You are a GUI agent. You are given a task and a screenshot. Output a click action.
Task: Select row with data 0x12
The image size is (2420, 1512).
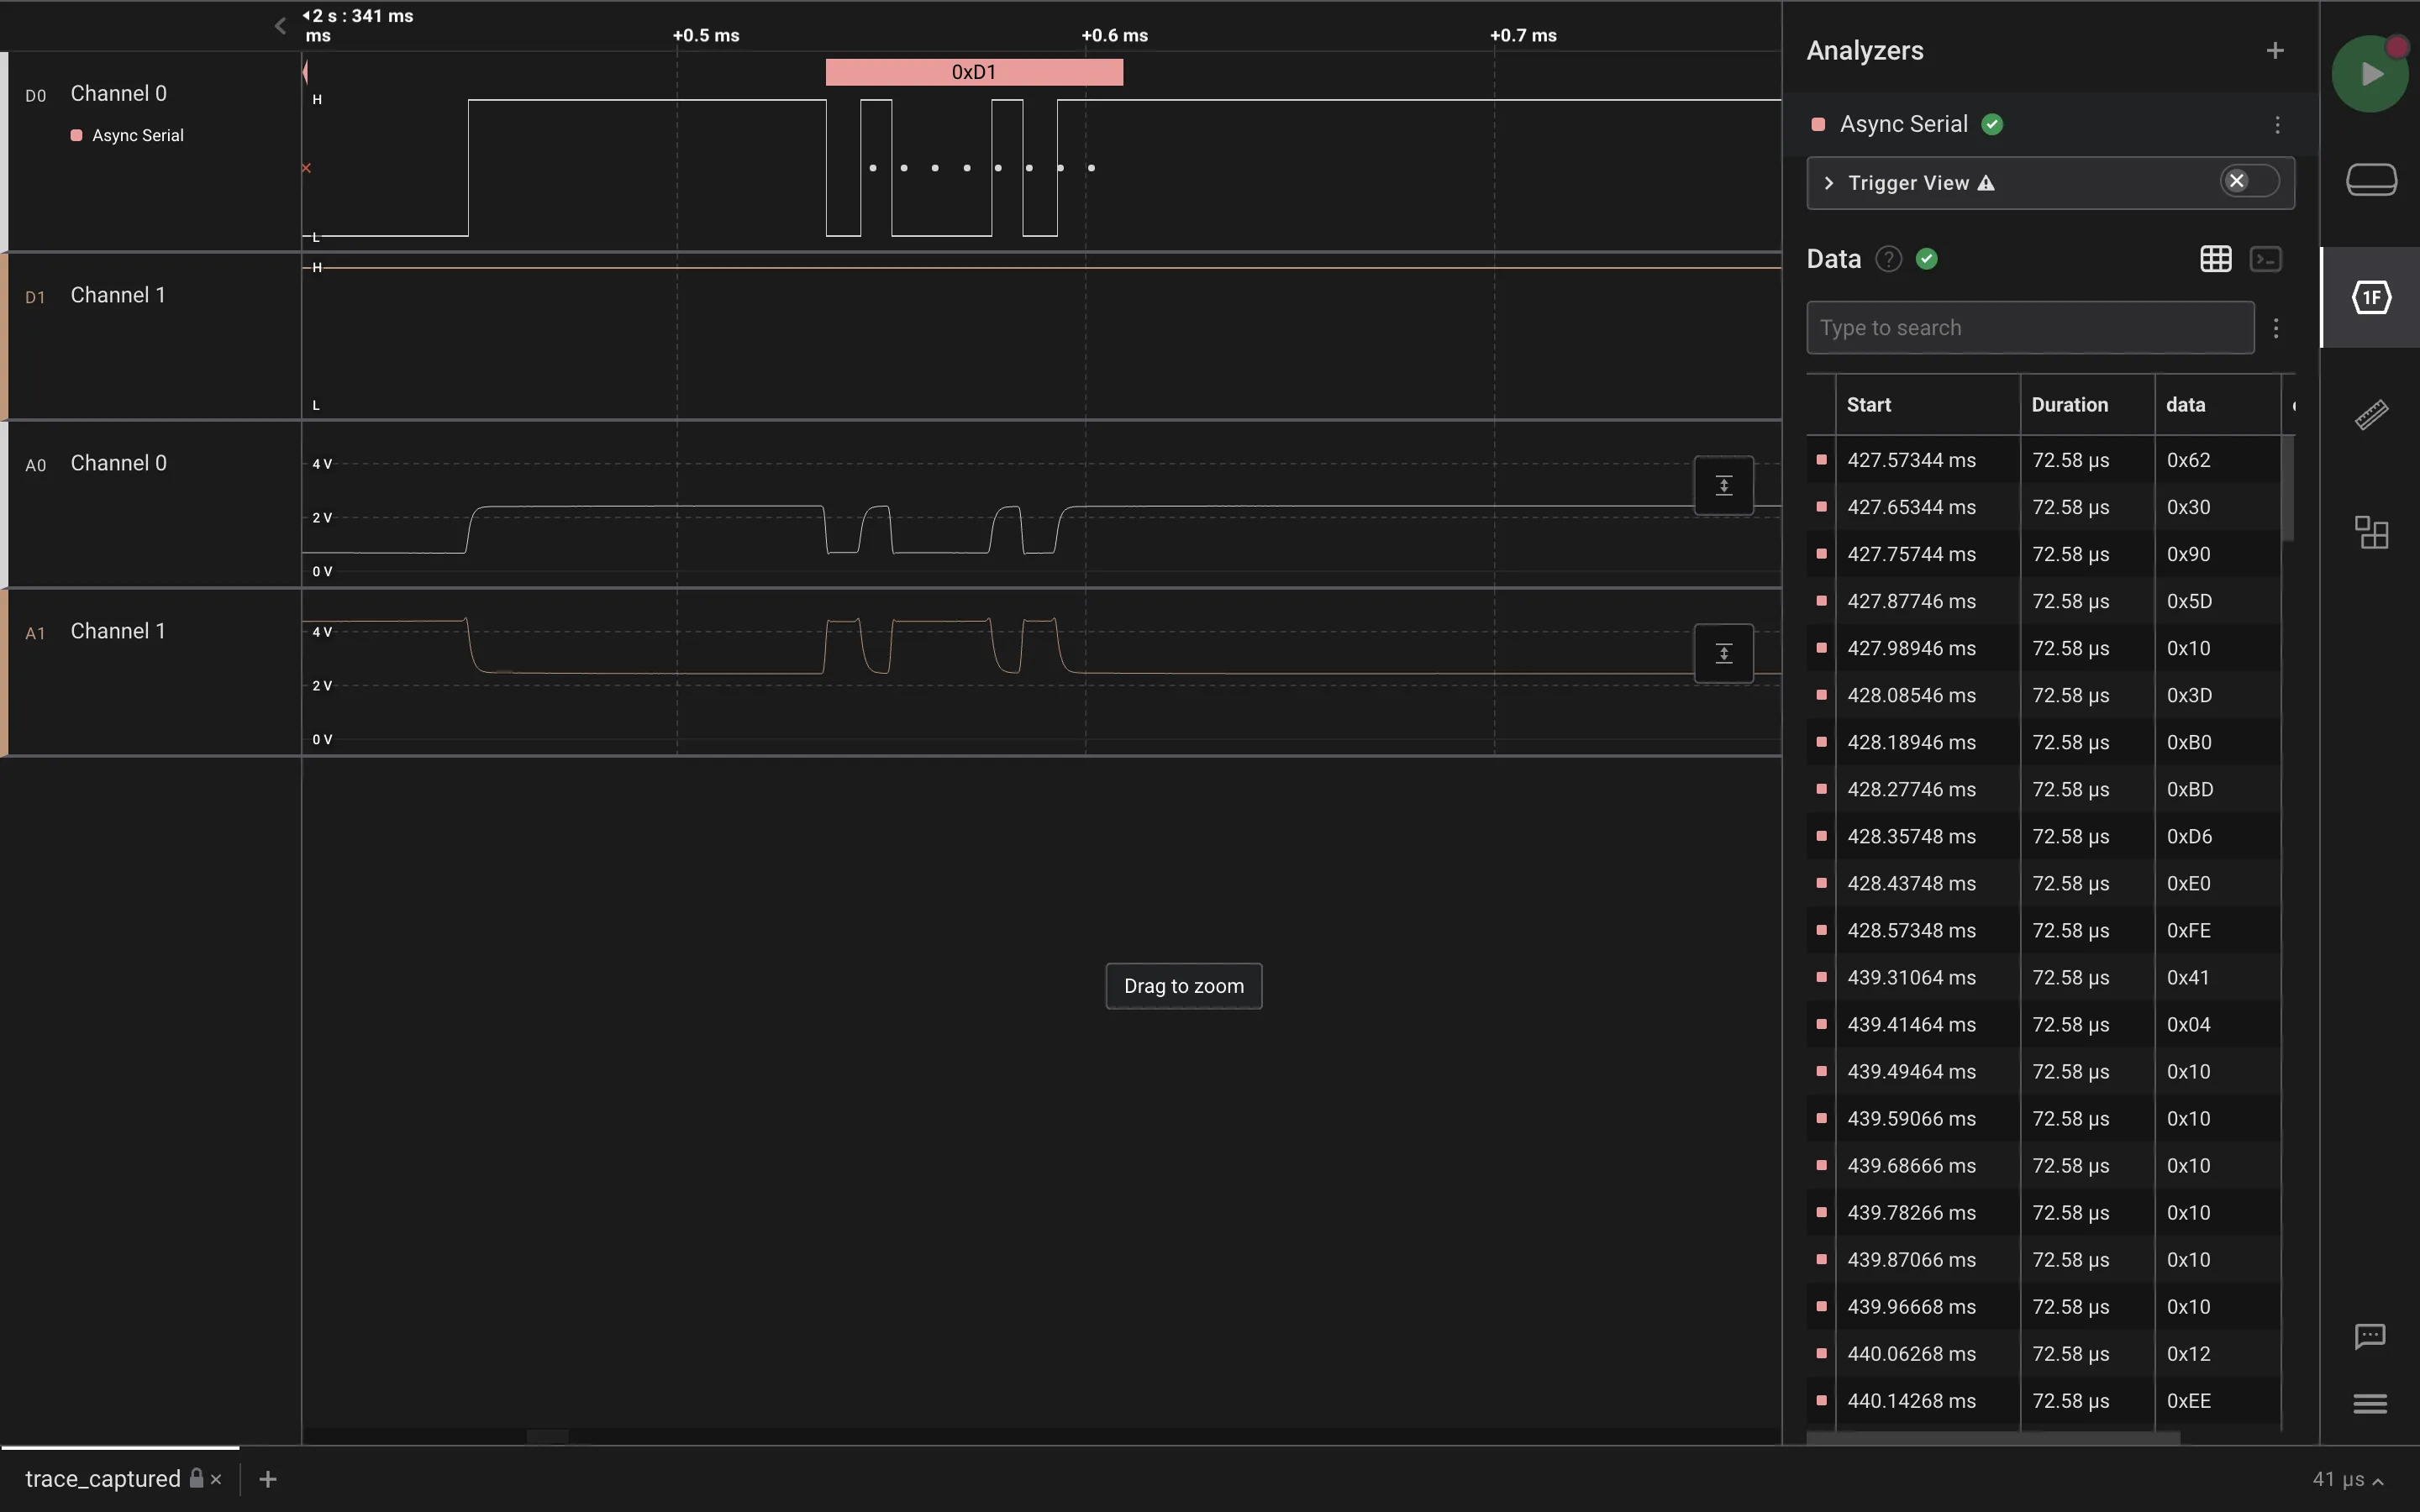[x=2043, y=1353]
